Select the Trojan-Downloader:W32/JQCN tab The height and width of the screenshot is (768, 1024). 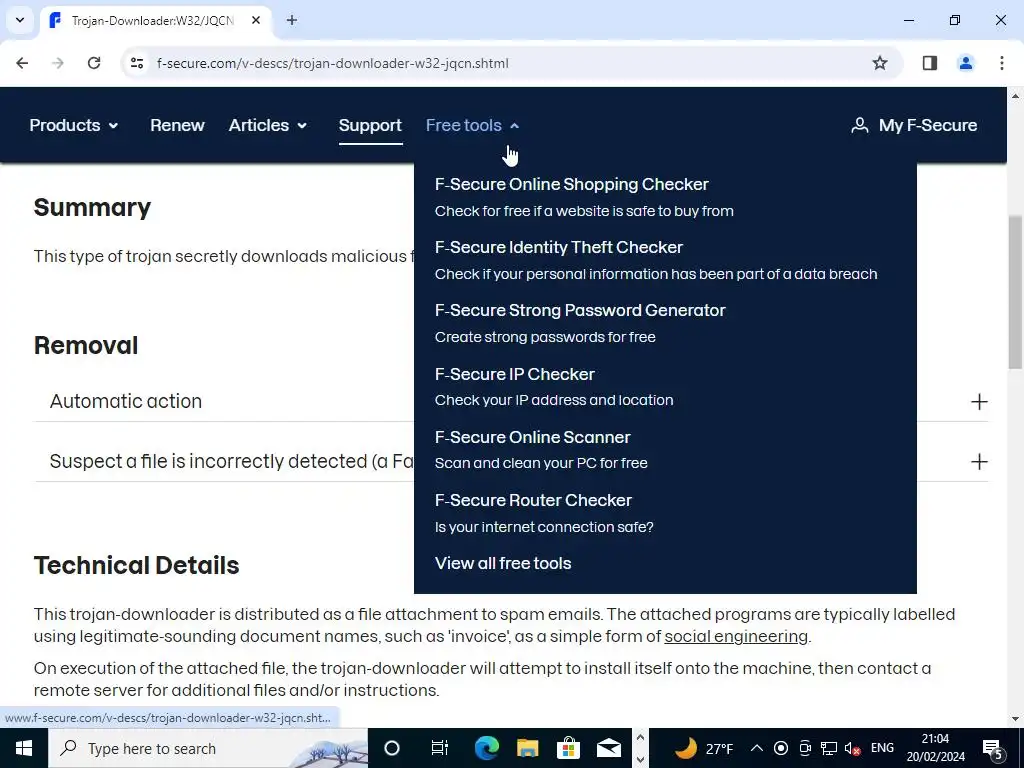point(155,20)
